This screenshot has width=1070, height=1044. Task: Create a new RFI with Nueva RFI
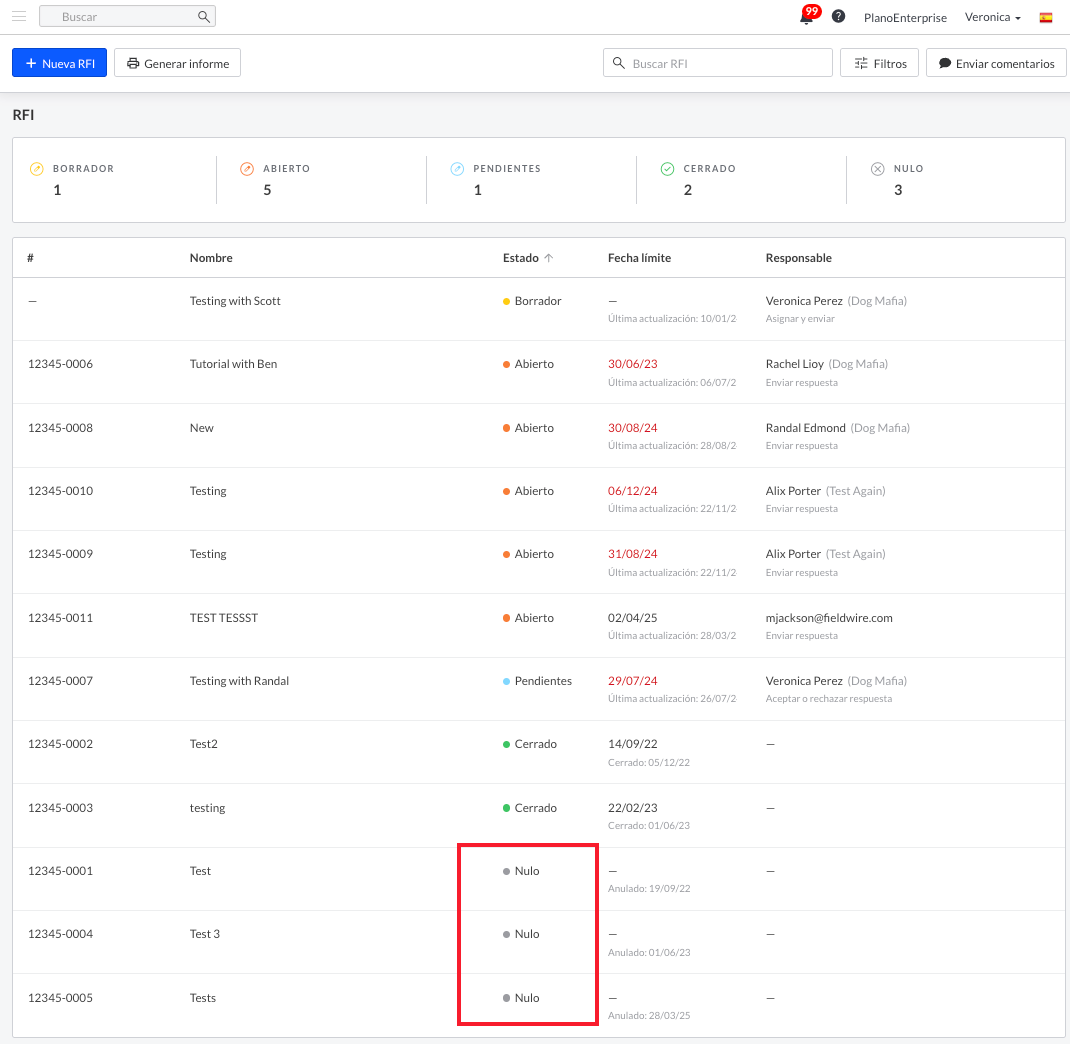(x=59, y=63)
